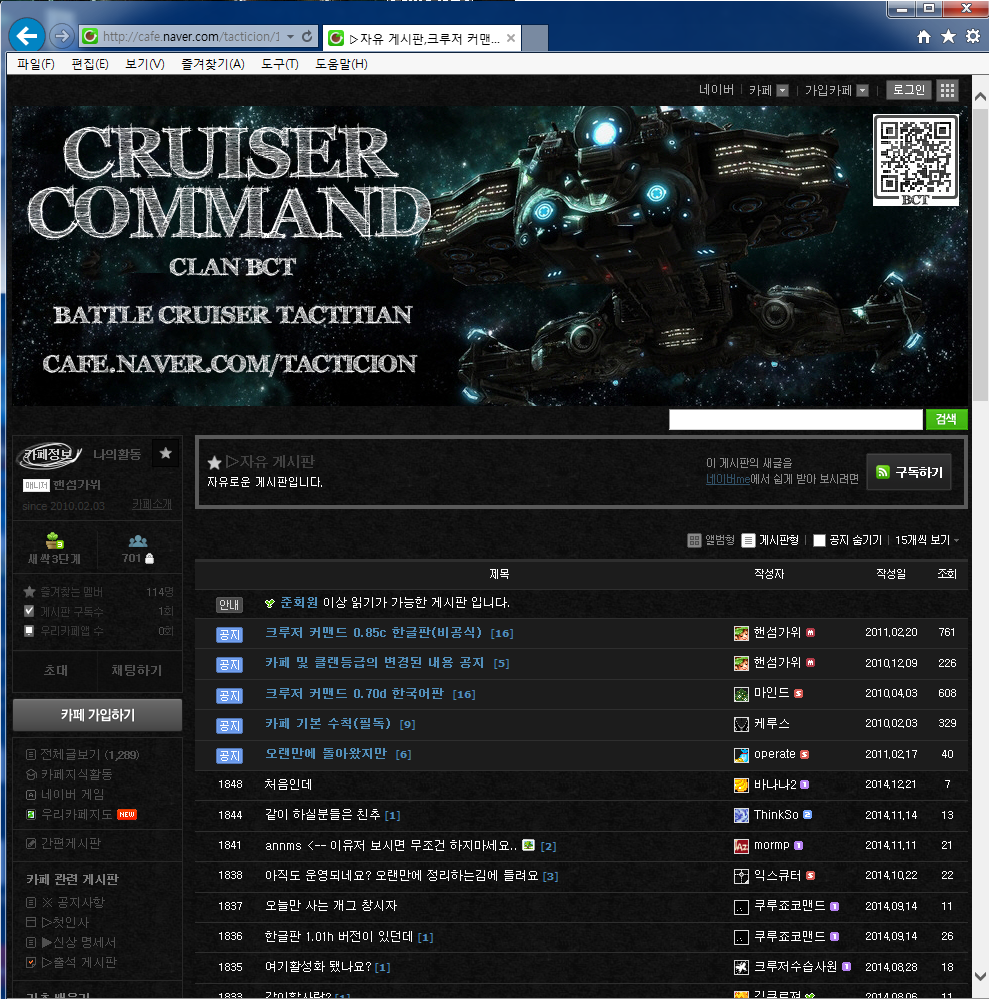
Task: Click the 새싹3단계 cafe rank icon
Action: [x=55, y=541]
